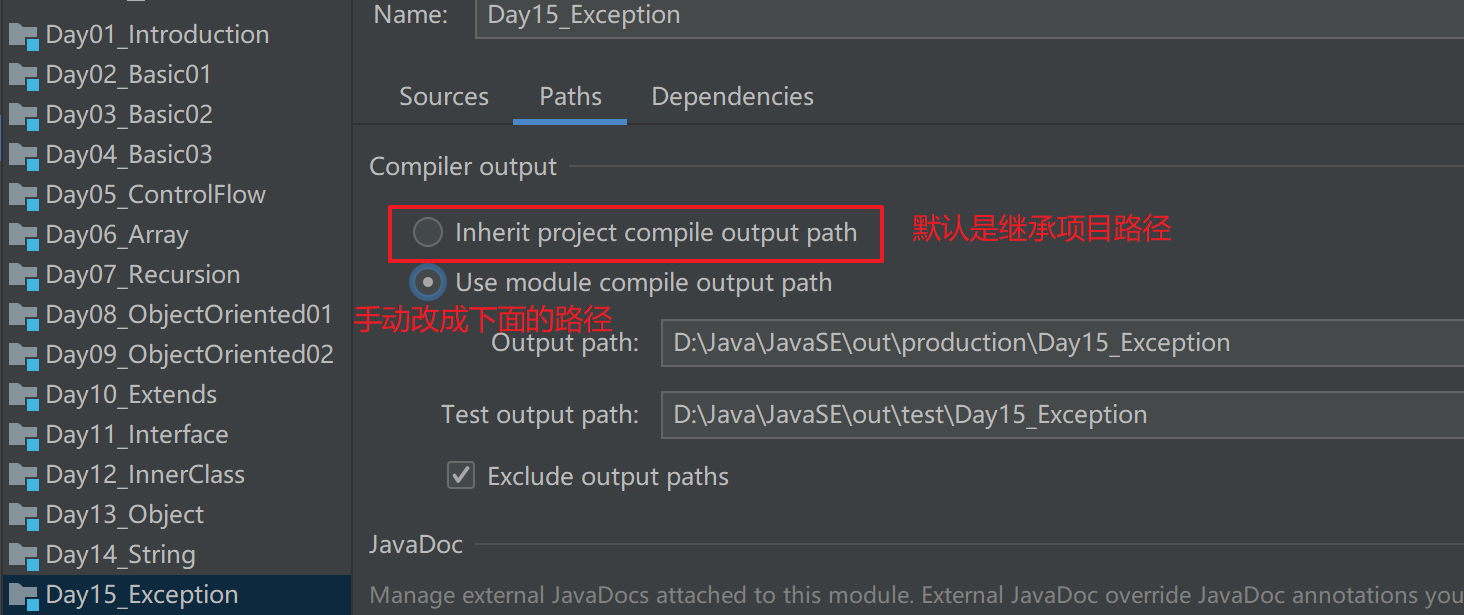
Task: Select the Day04_Basic03 module name
Action: pyautogui.click(x=129, y=155)
